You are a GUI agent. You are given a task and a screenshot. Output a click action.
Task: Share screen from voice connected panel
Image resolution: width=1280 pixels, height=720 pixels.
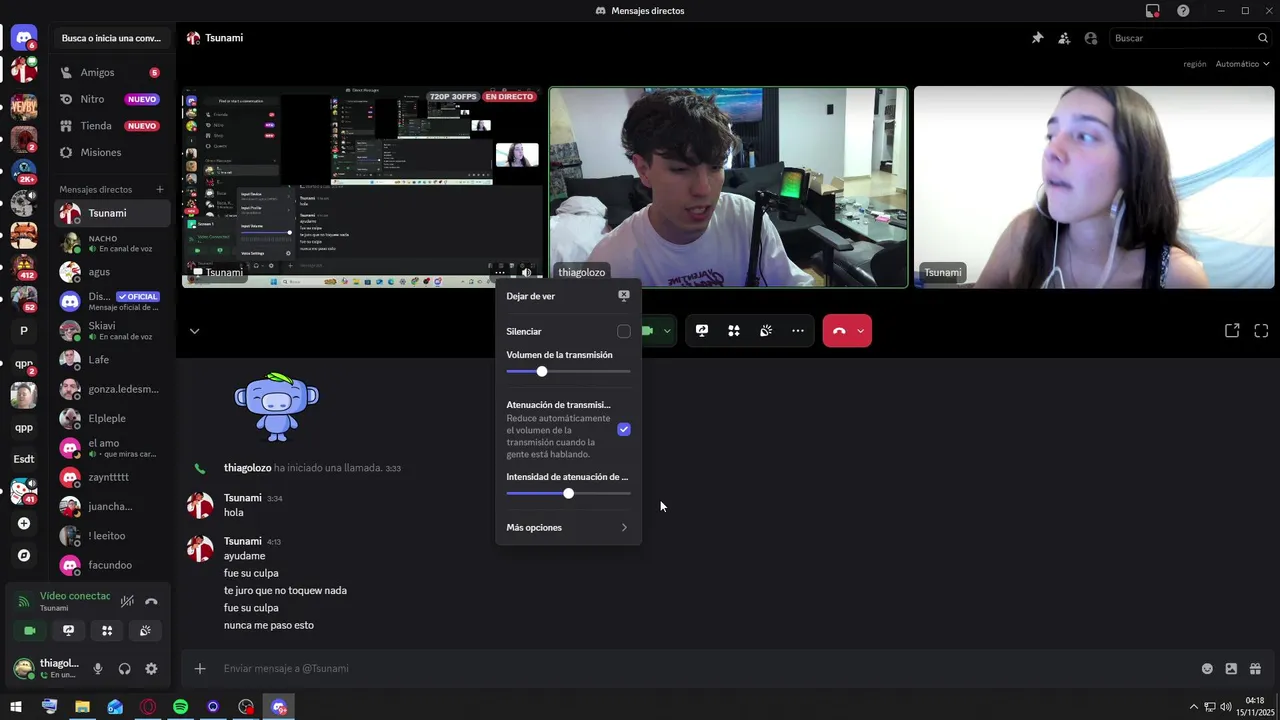68,631
